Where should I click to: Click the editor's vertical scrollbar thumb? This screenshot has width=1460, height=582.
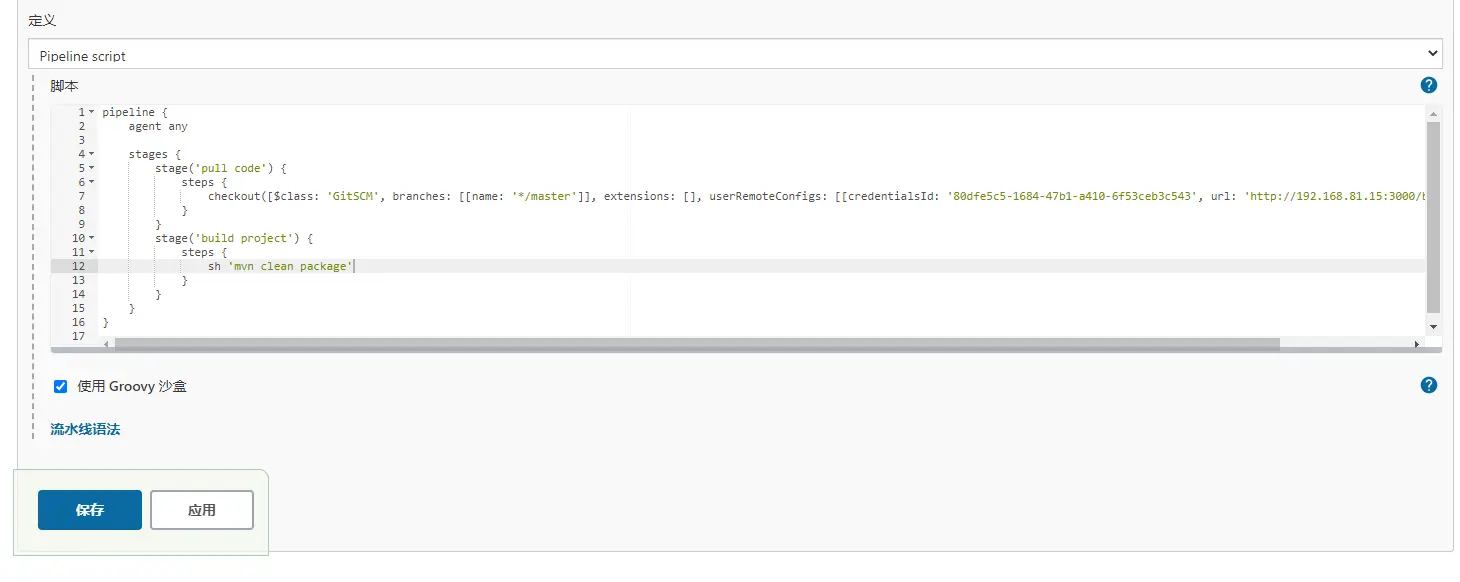(1433, 216)
